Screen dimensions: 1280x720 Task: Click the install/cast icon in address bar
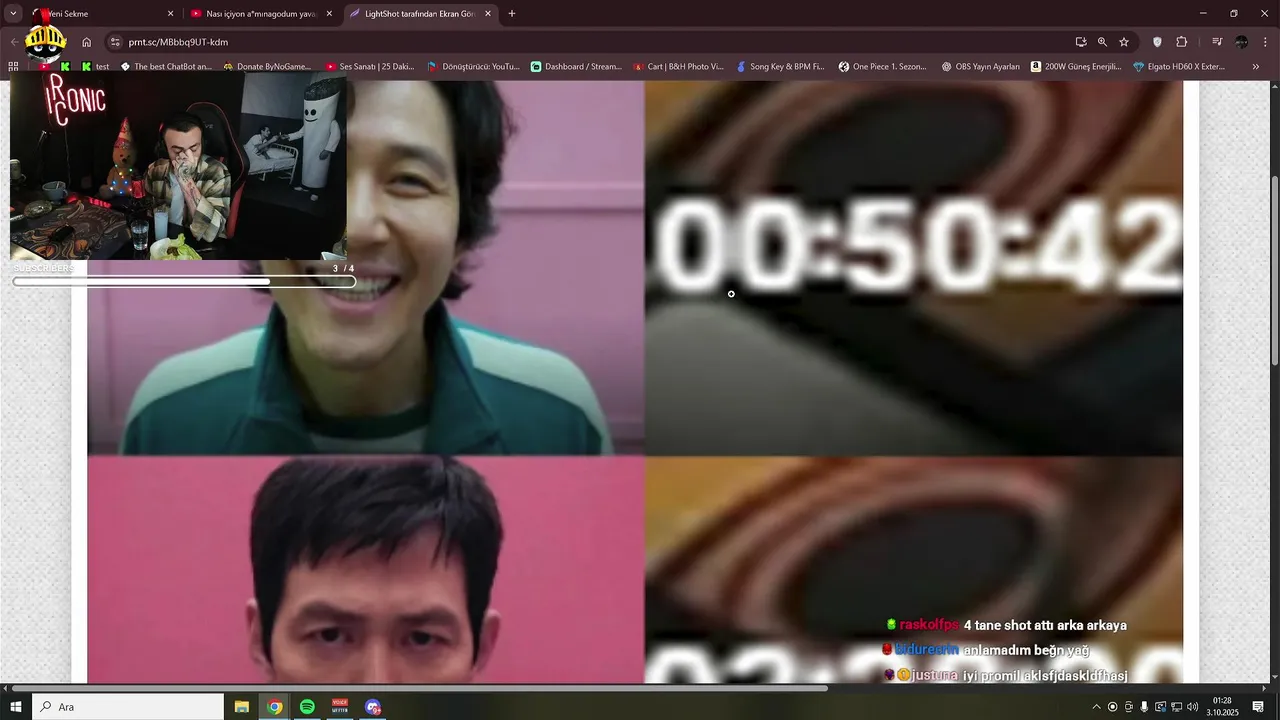click(x=1081, y=42)
